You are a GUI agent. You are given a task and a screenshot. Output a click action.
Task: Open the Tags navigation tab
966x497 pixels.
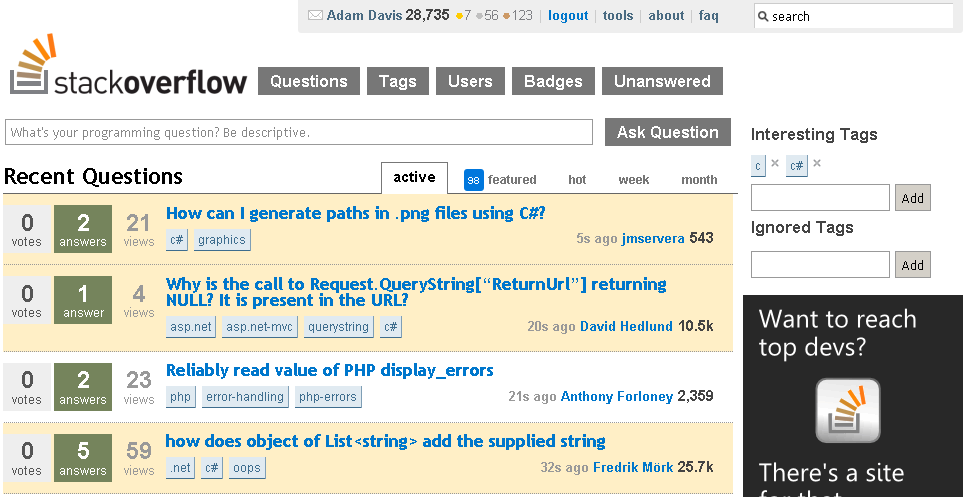point(397,81)
